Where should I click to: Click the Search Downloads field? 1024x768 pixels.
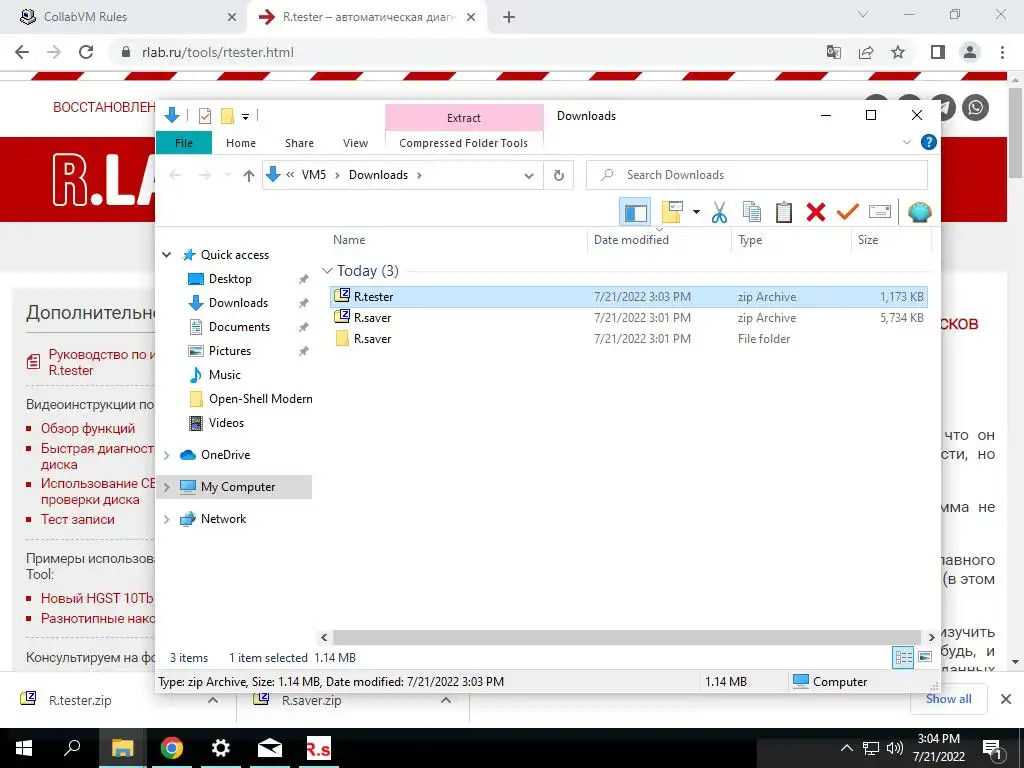point(757,175)
